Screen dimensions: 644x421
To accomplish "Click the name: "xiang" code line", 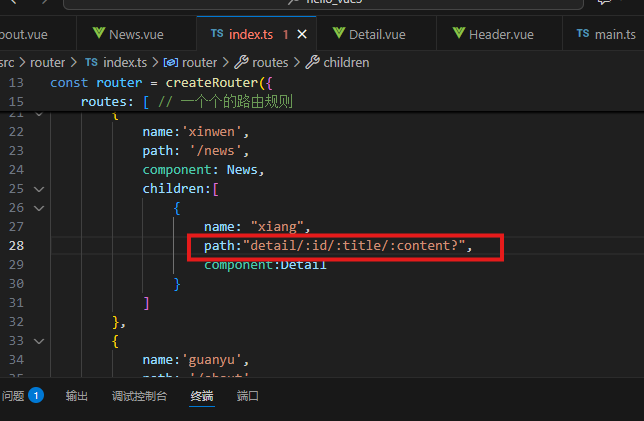I will coord(257,227).
